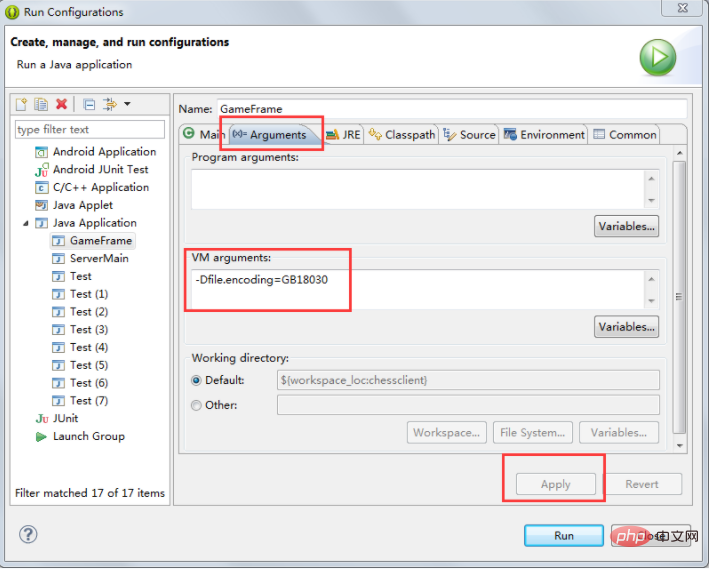
Task: Click the red Delete configuration icon
Action: pyautogui.click(x=61, y=104)
